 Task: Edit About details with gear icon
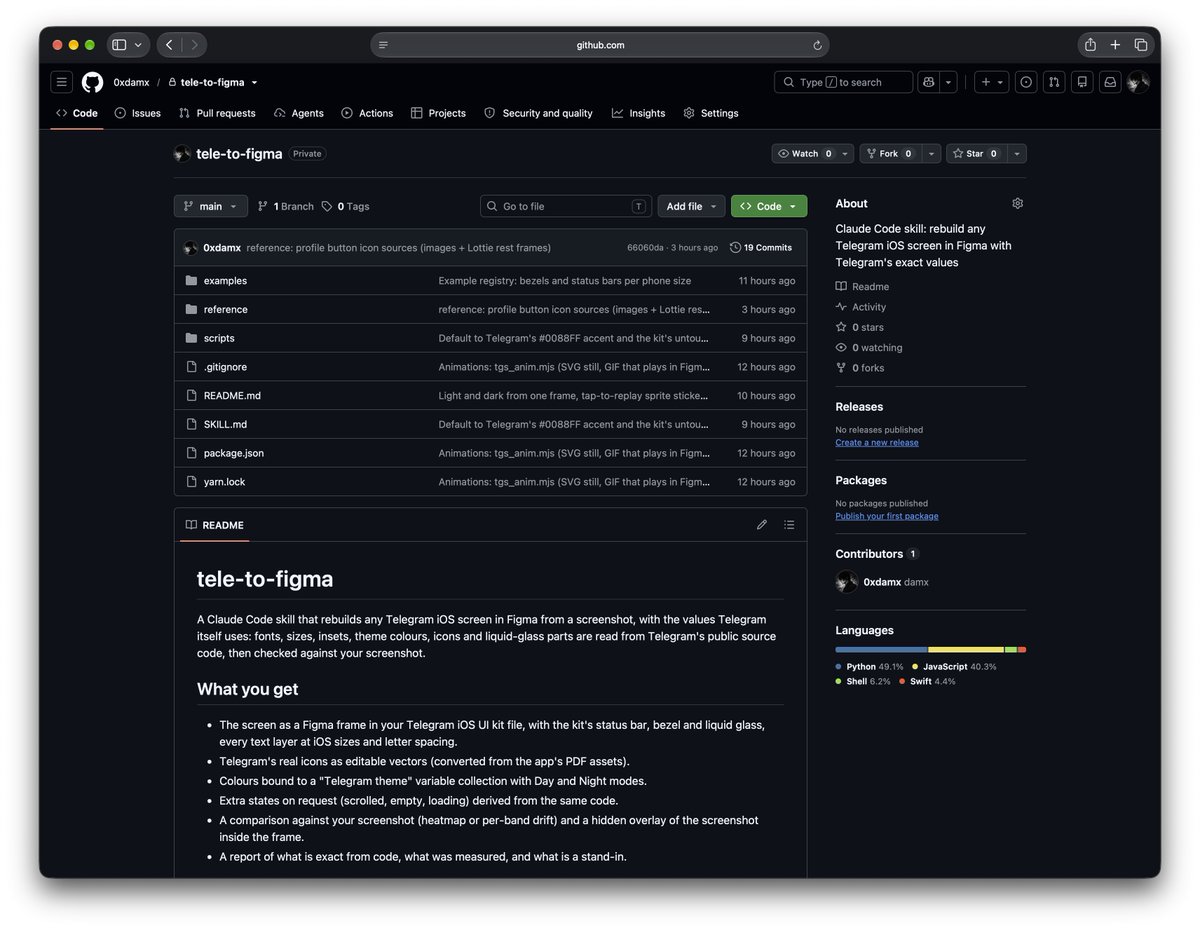tap(1017, 203)
